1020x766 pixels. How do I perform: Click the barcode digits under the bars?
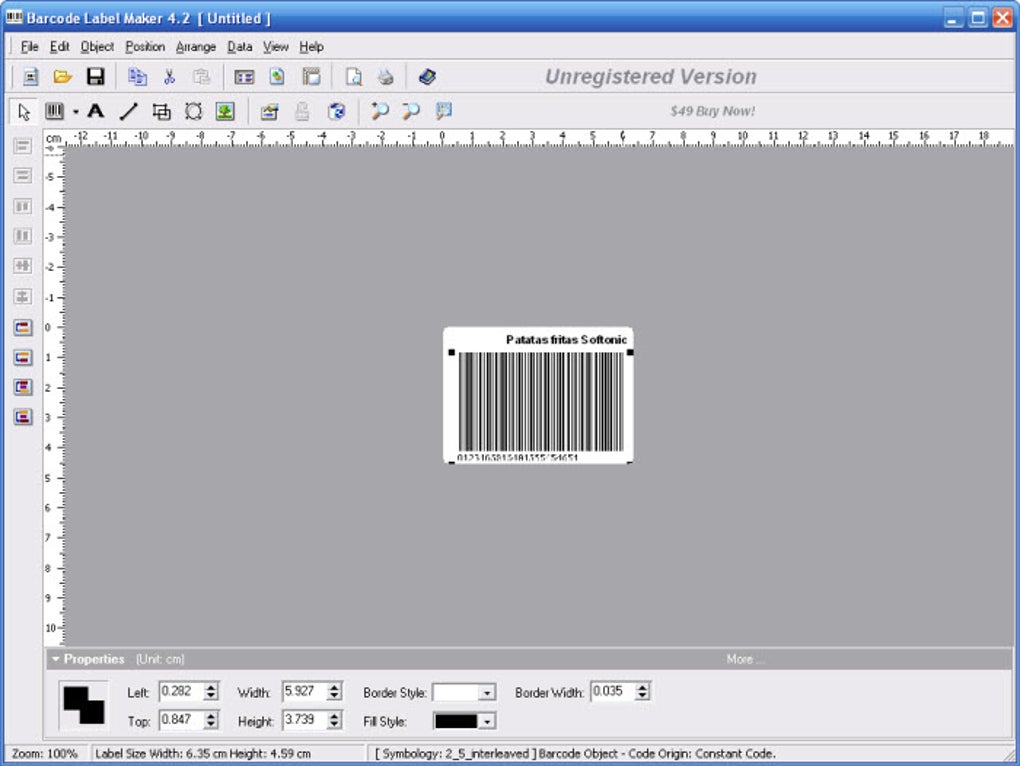(x=517, y=458)
